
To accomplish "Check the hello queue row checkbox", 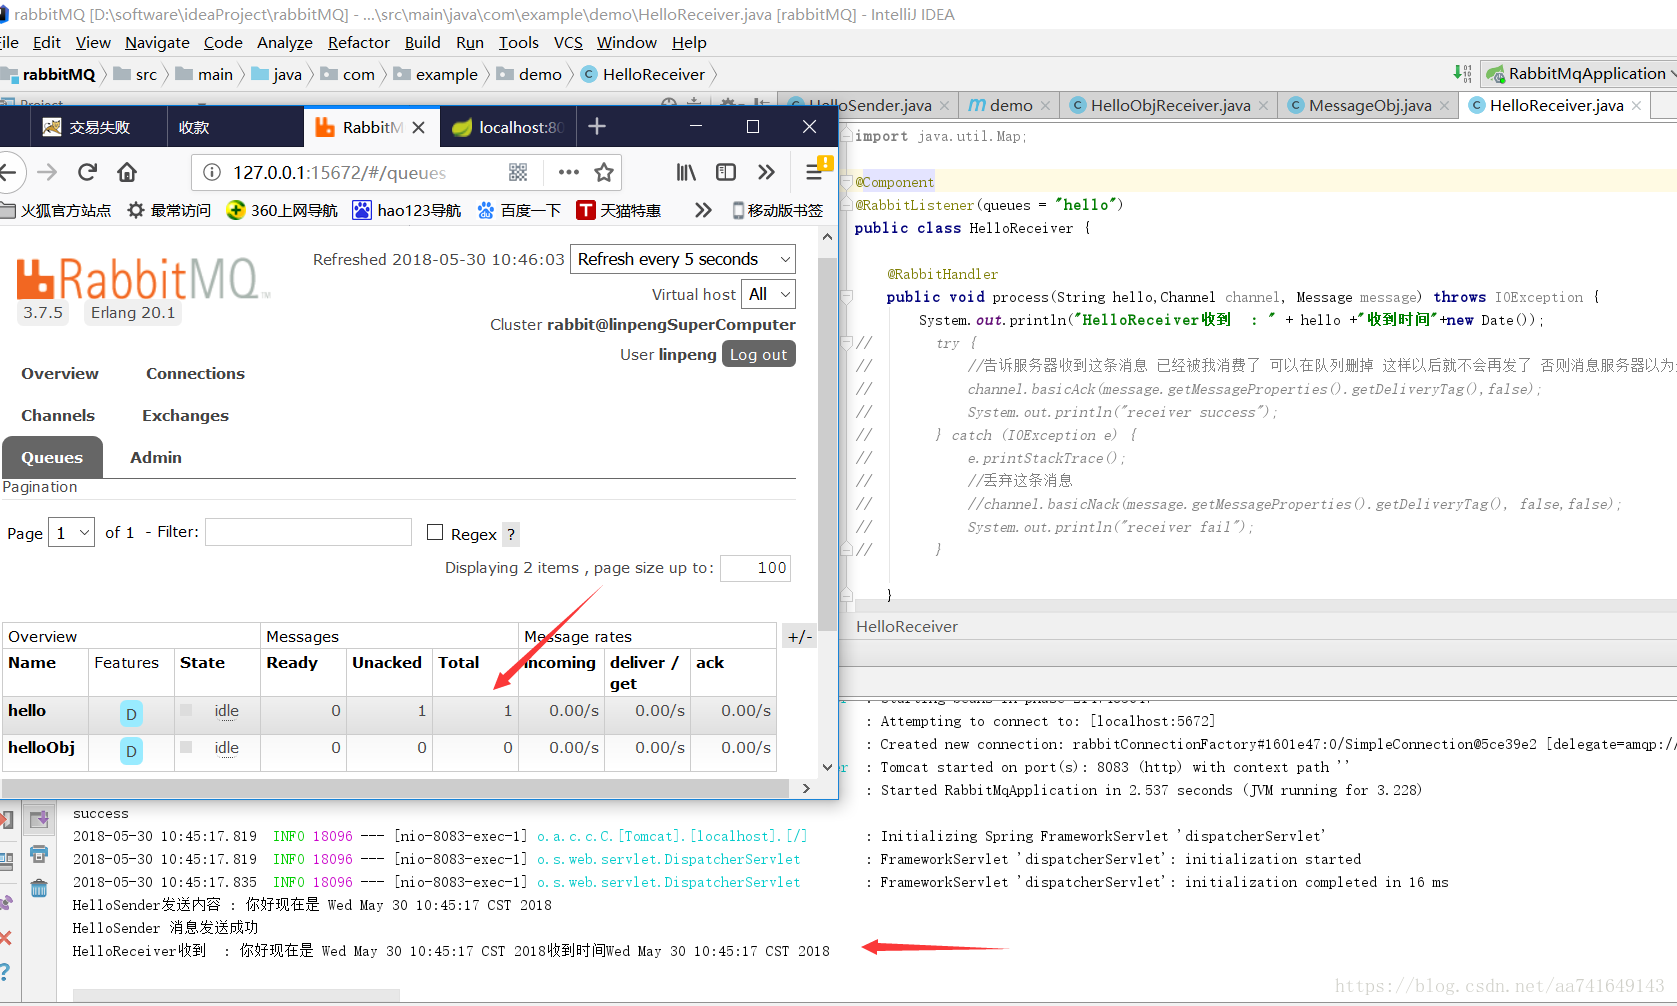I will point(188,711).
